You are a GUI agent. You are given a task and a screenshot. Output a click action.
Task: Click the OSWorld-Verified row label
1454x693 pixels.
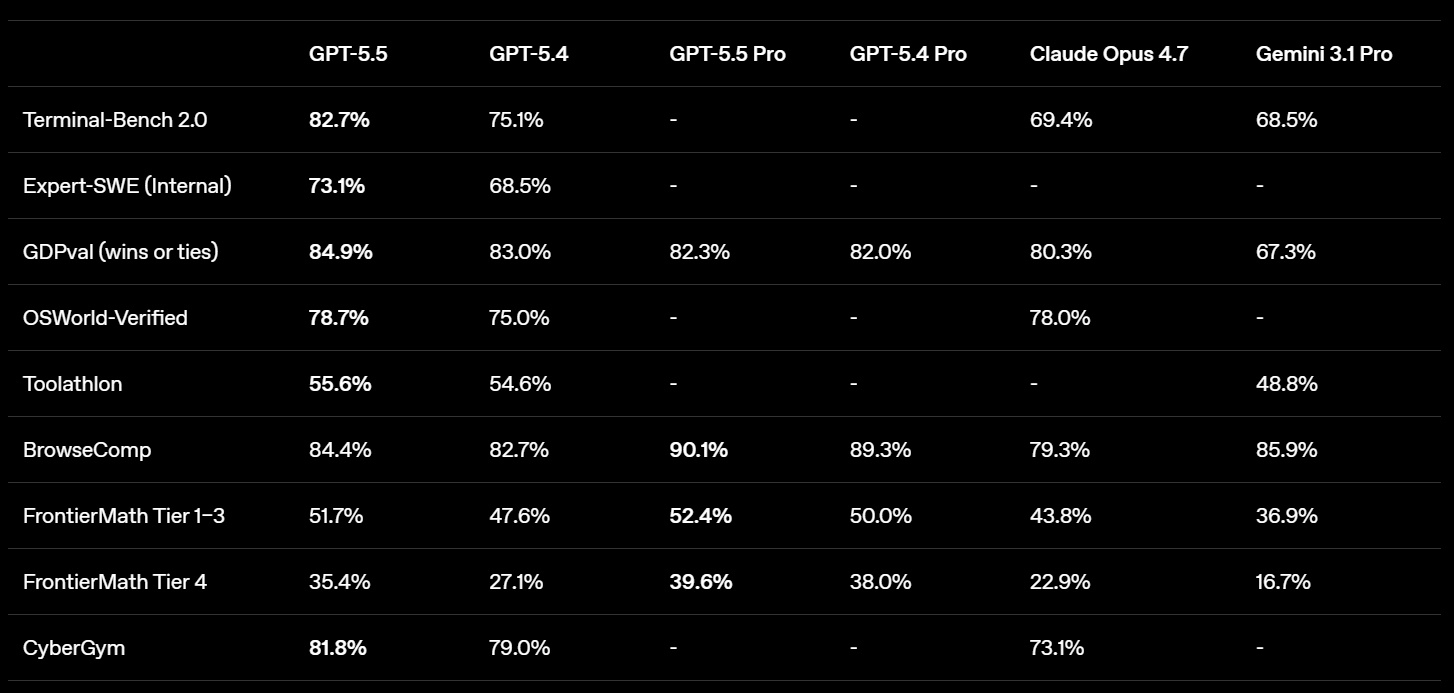(105, 318)
